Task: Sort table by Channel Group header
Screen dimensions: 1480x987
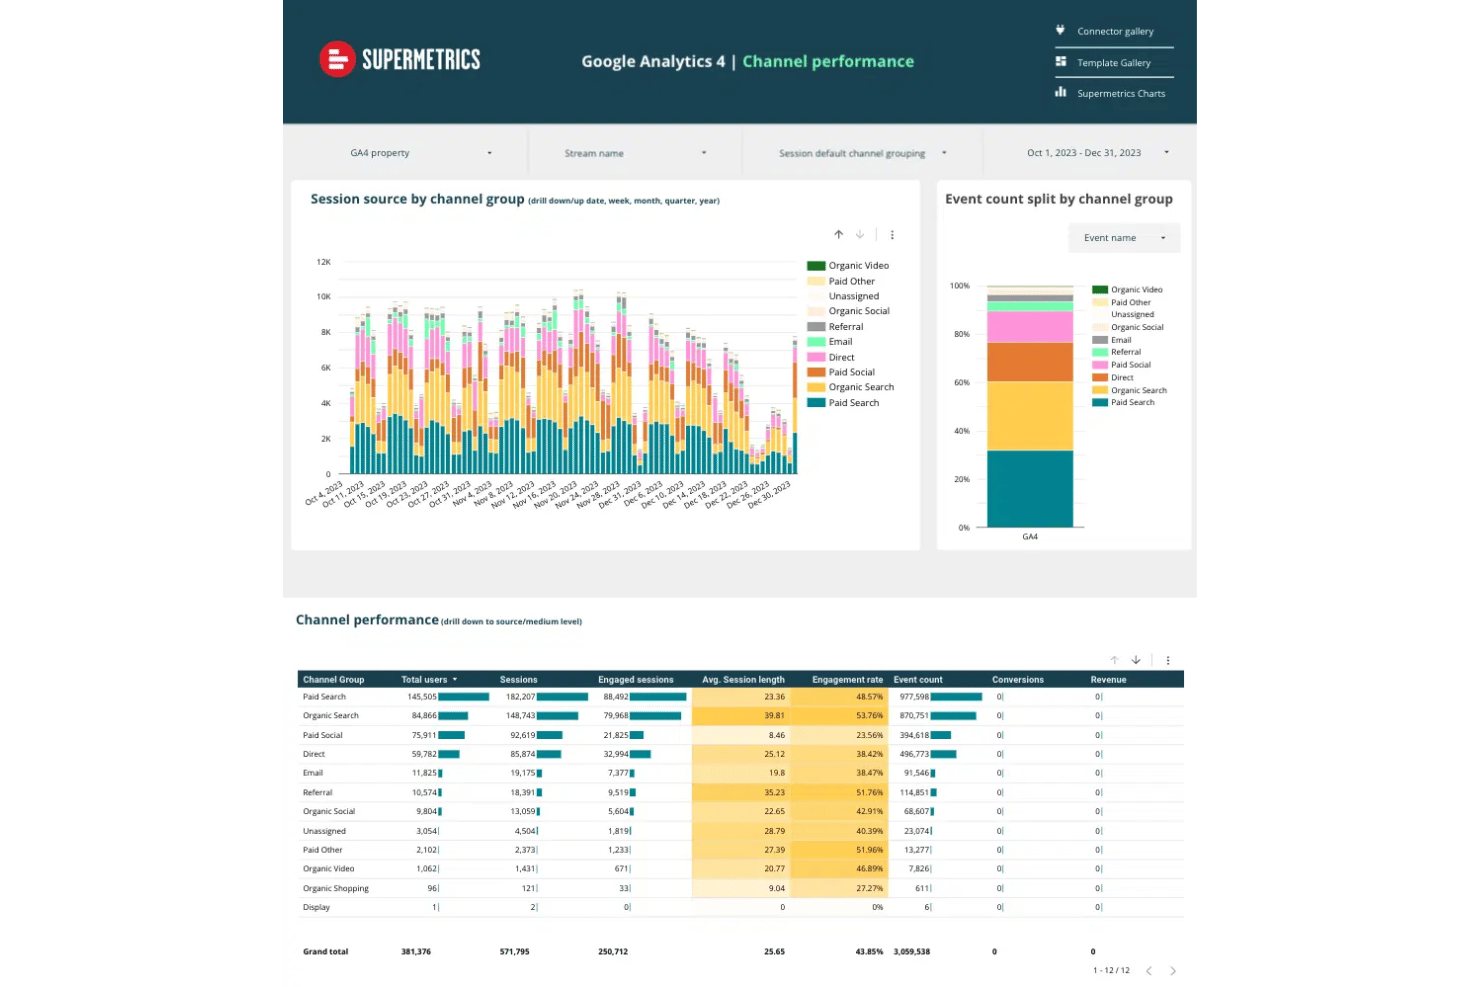Action: [333, 679]
